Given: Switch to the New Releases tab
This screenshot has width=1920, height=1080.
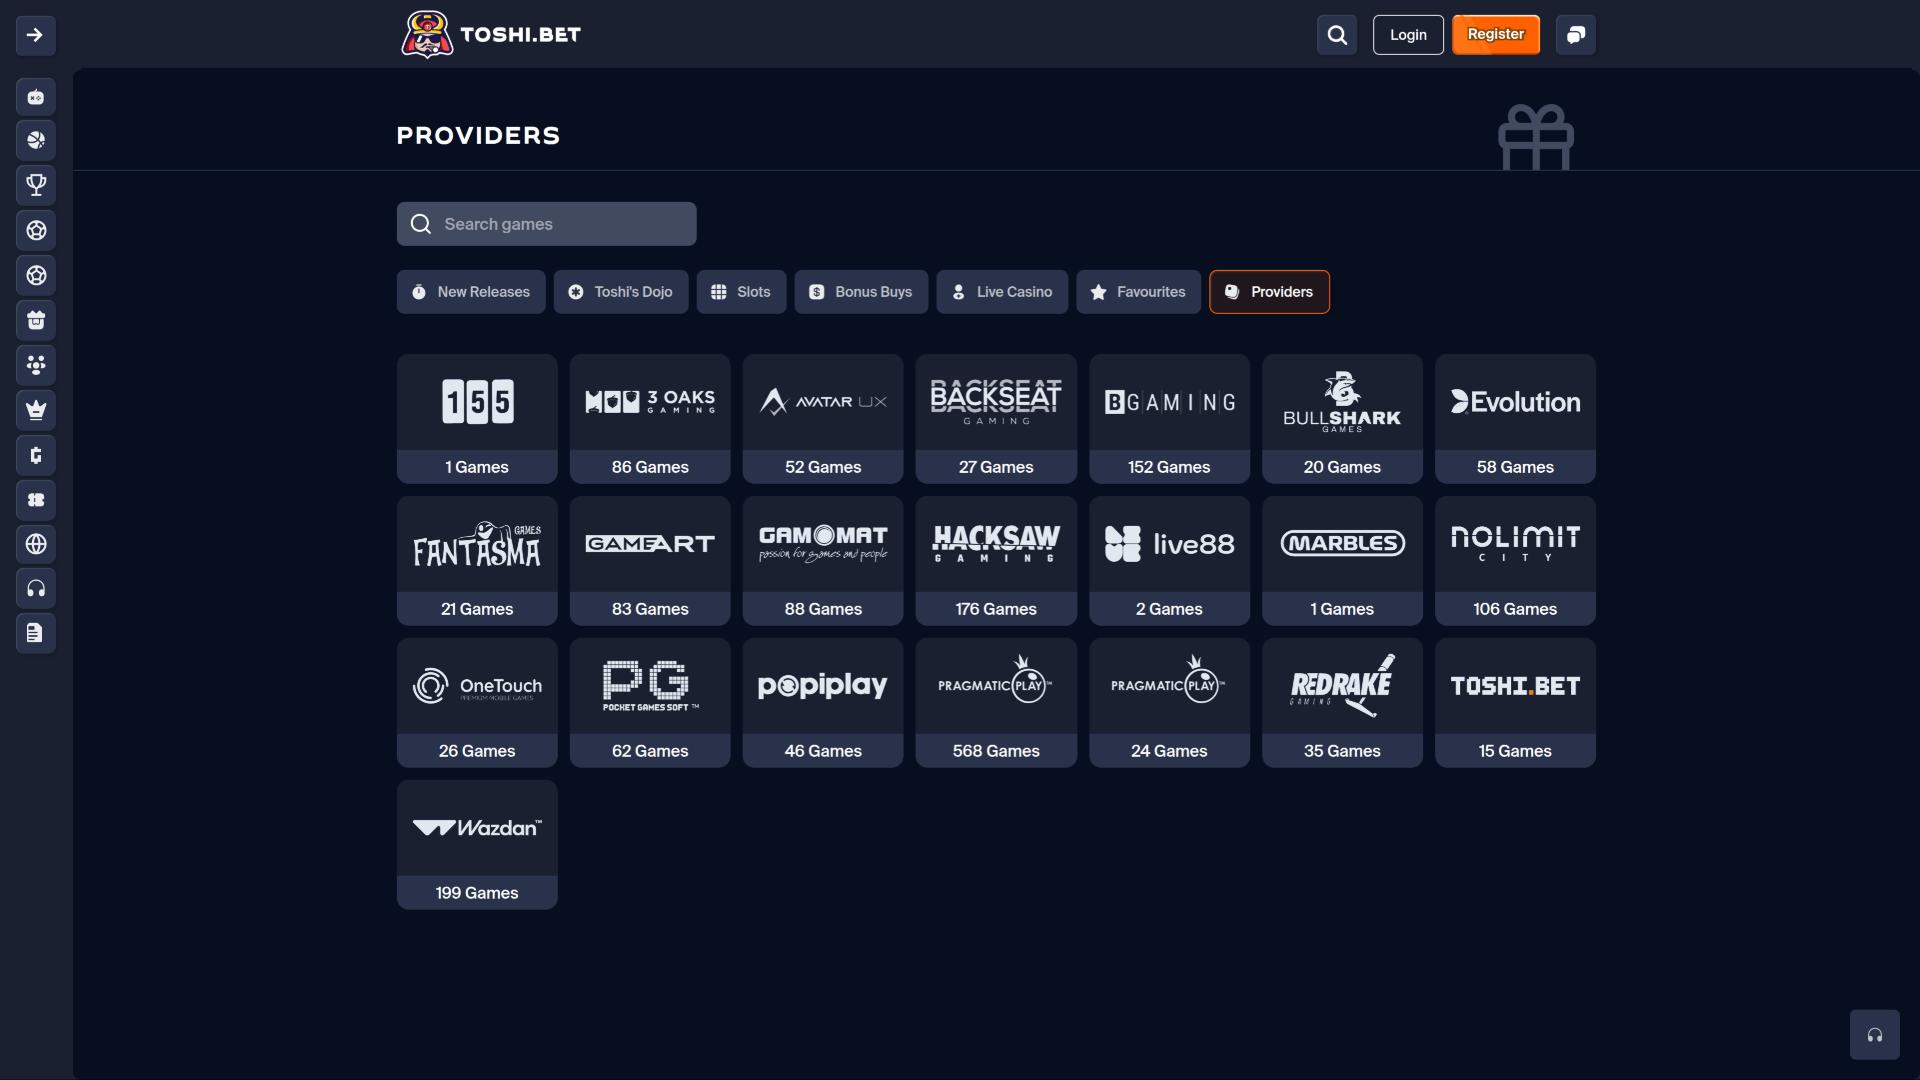Looking at the screenshot, I should [x=471, y=292].
